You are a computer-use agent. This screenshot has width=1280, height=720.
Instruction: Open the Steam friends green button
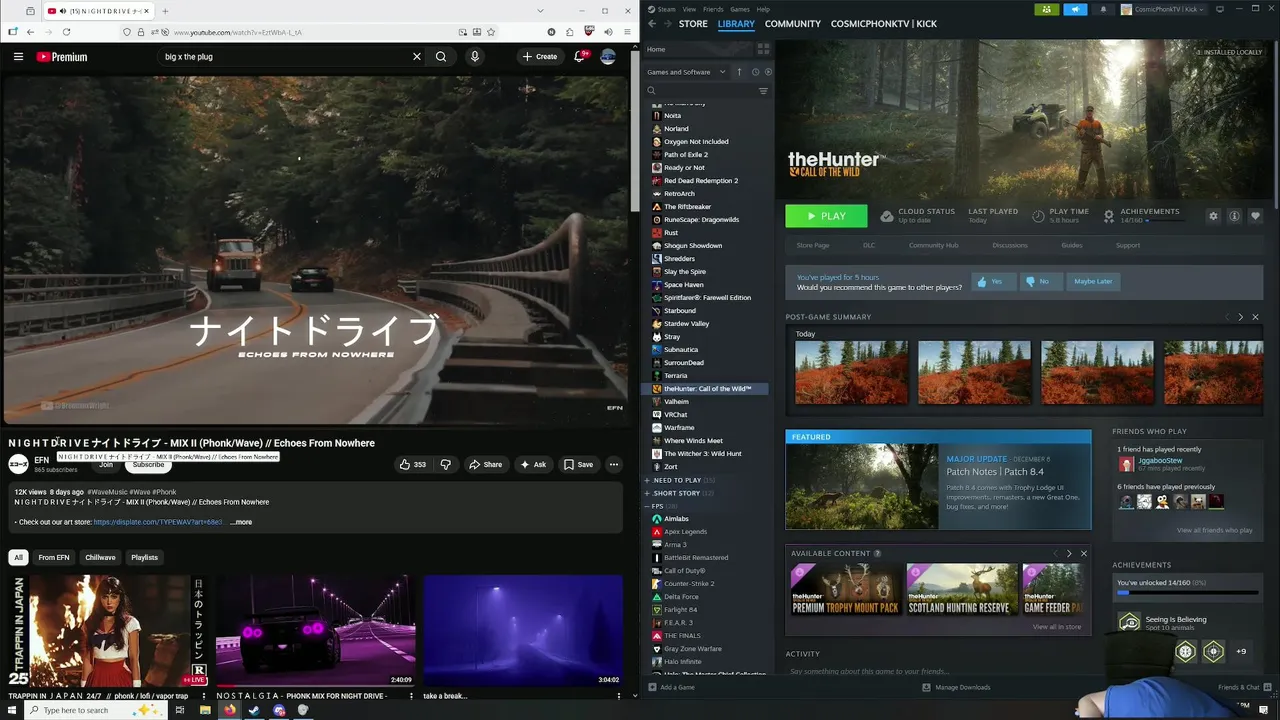[x=1046, y=9]
